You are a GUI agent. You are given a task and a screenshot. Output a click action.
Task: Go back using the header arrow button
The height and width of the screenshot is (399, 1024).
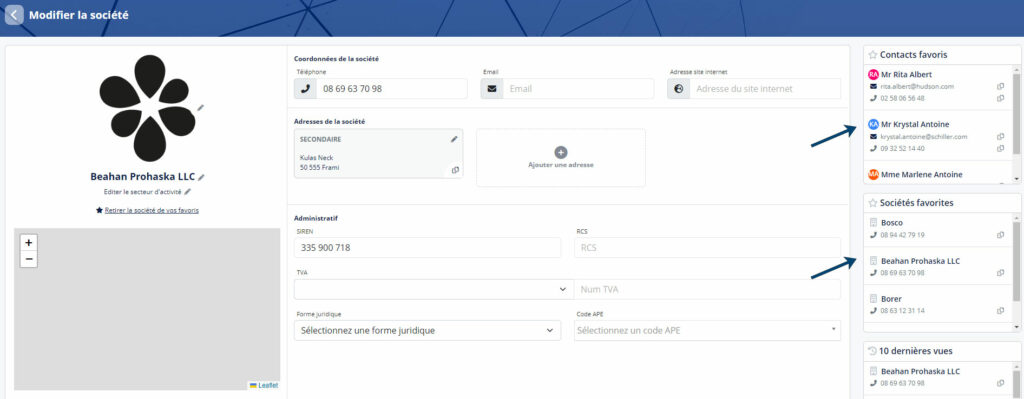pyautogui.click(x=14, y=14)
